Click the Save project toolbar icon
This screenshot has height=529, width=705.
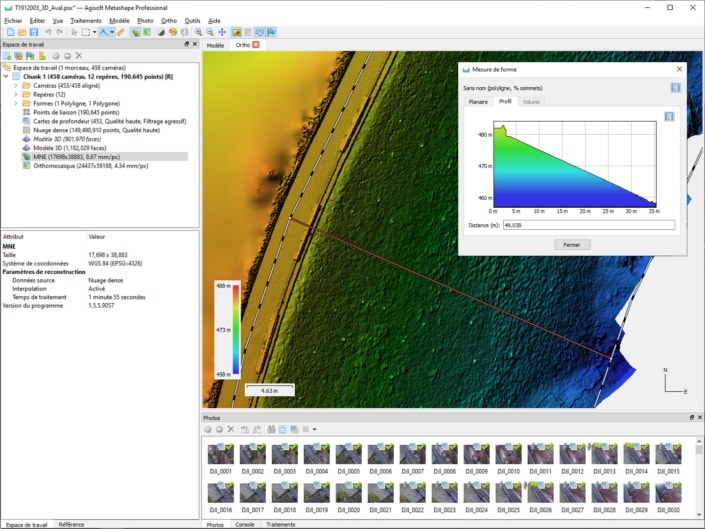[x=32, y=32]
